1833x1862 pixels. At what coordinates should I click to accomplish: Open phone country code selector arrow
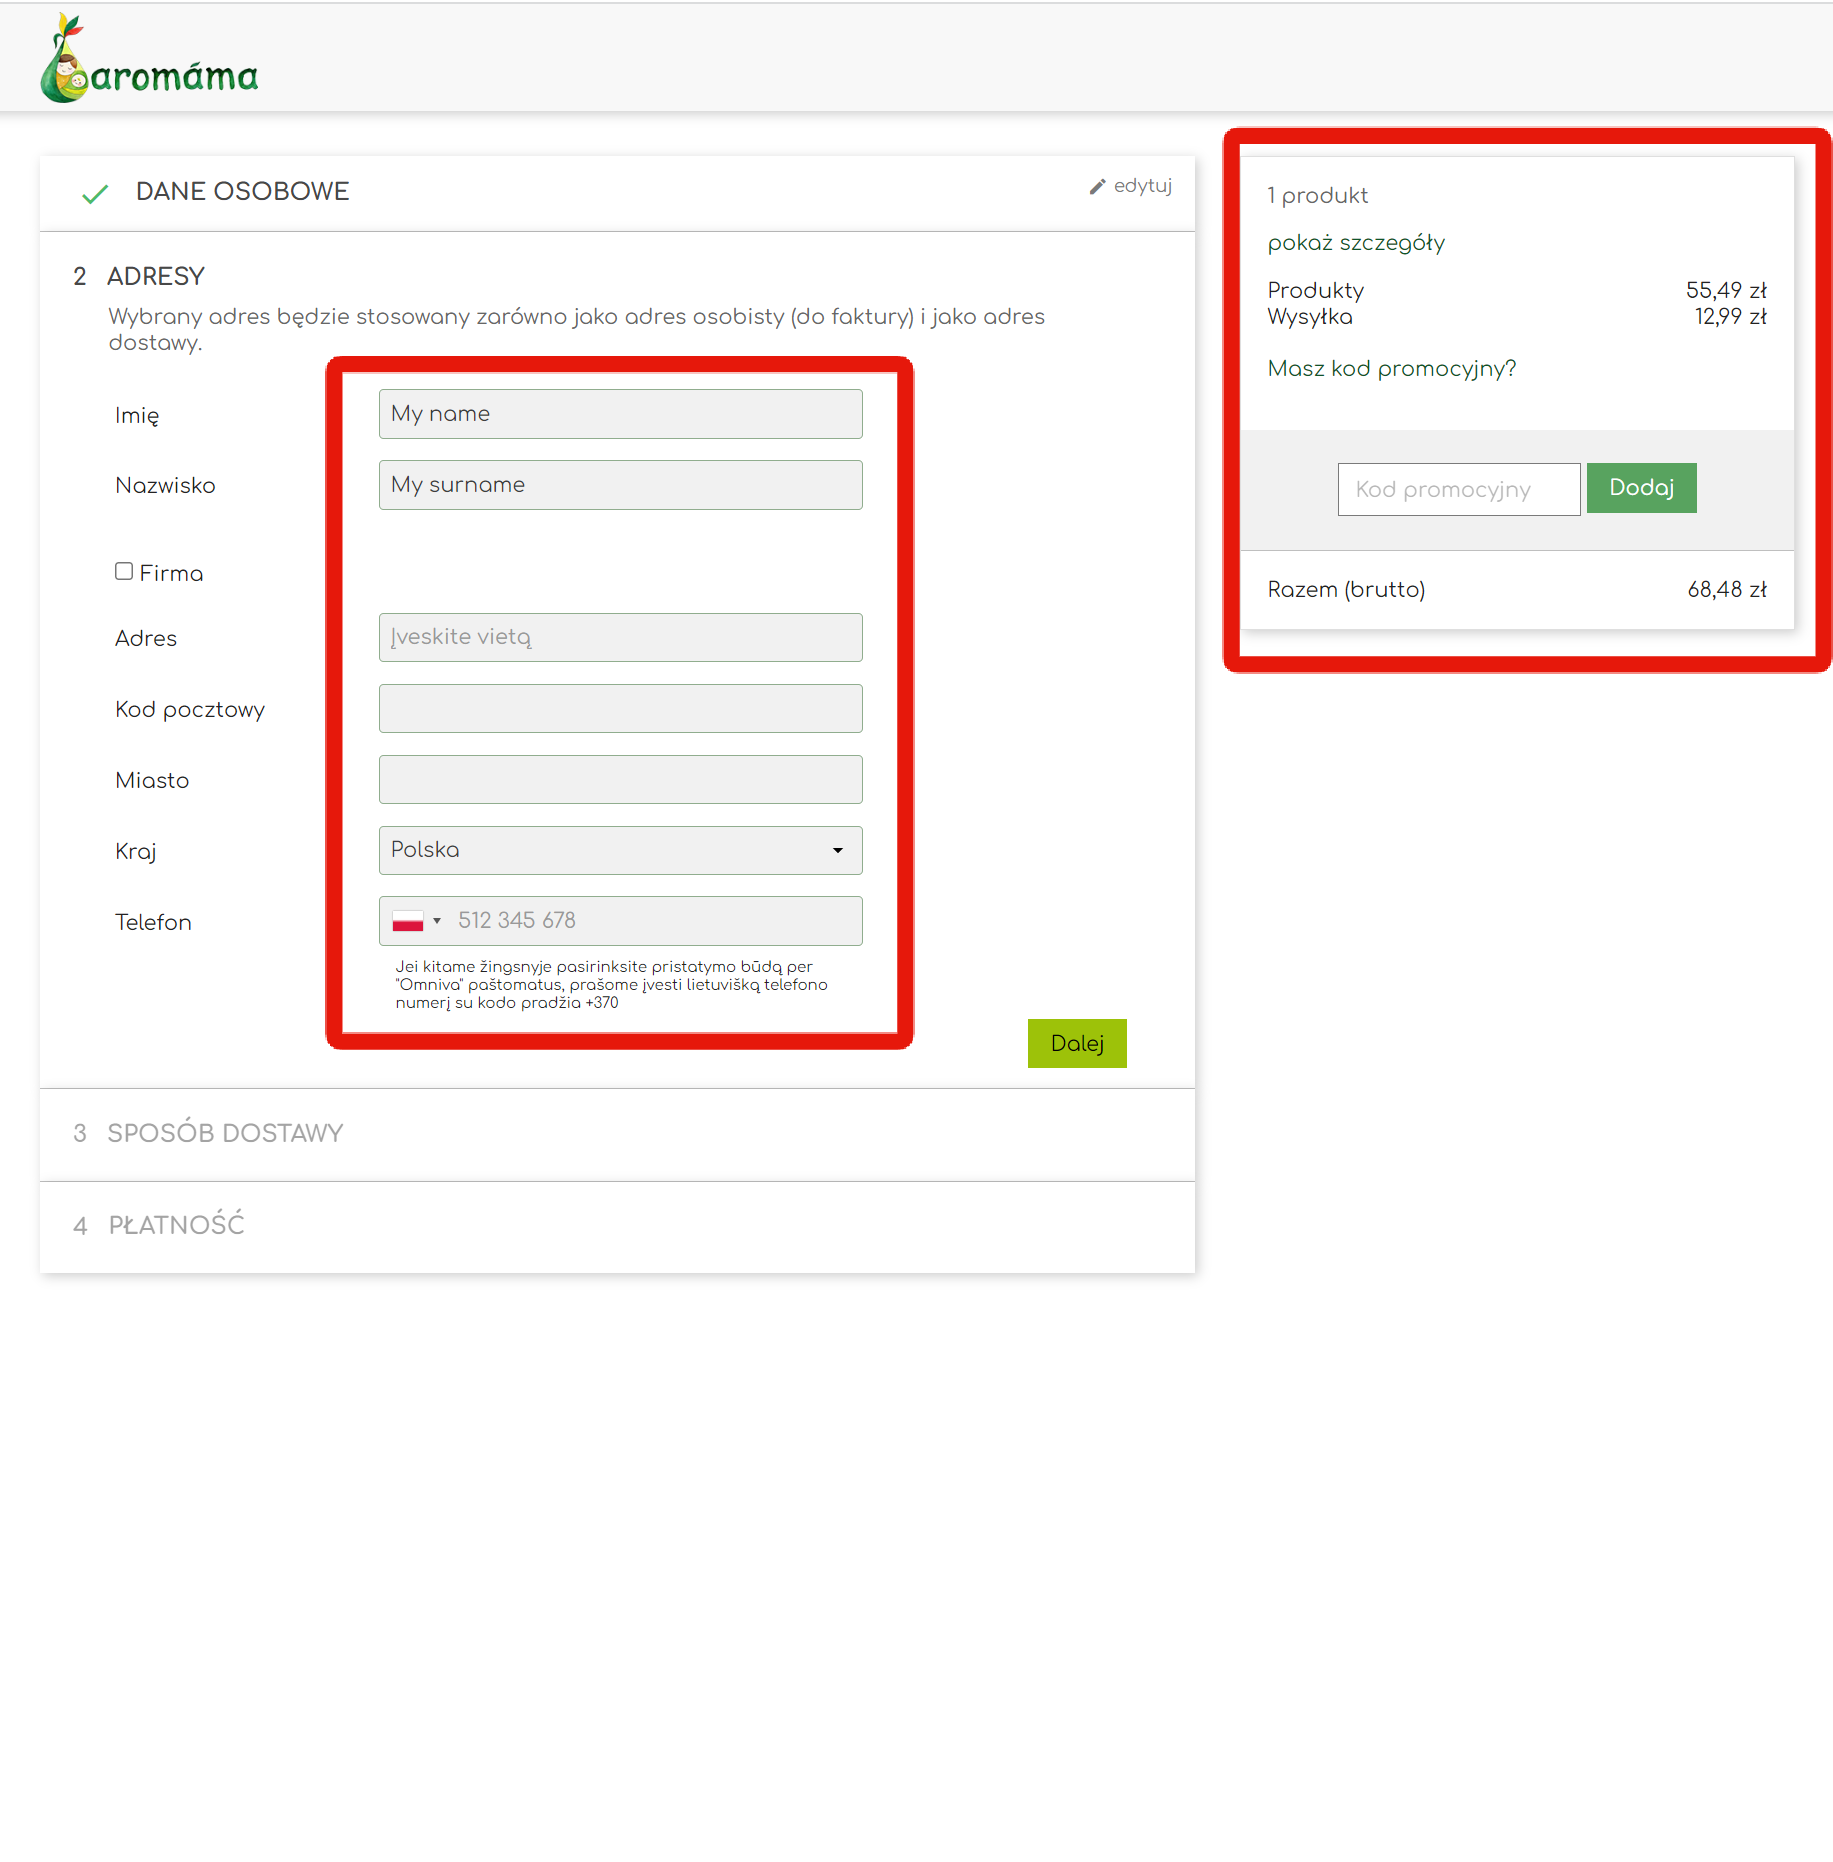point(437,921)
